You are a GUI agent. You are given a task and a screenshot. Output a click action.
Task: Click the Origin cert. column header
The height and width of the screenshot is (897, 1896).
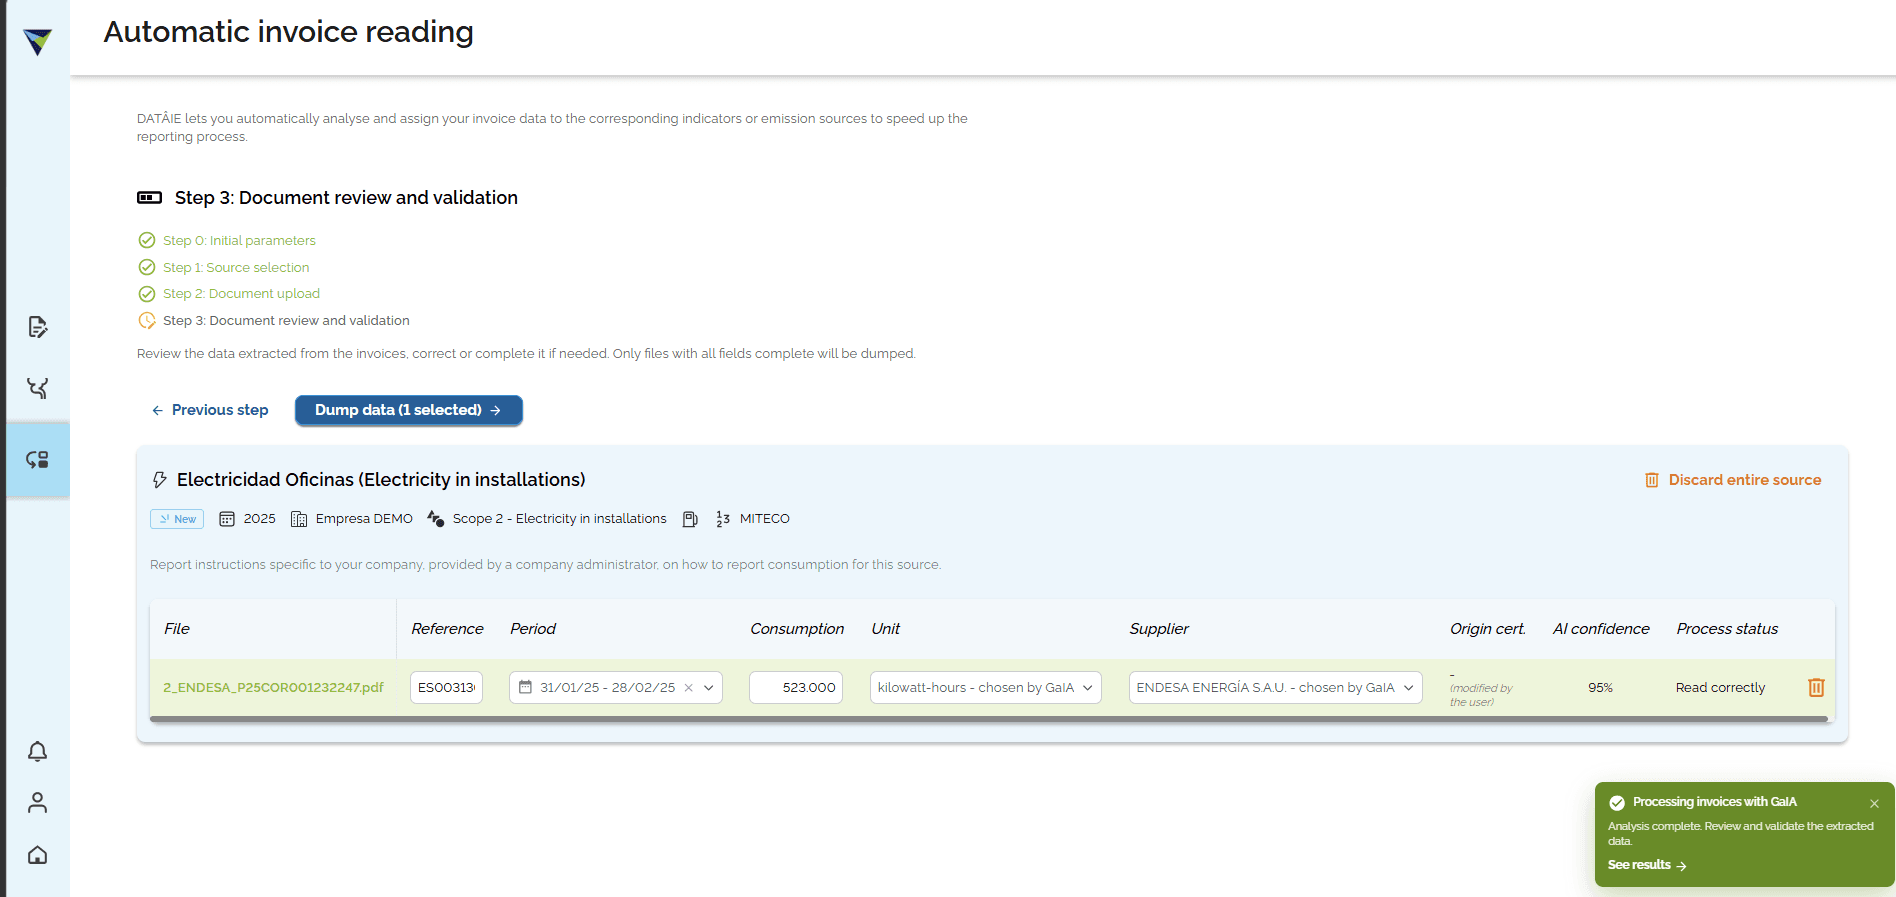[1488, 629]
